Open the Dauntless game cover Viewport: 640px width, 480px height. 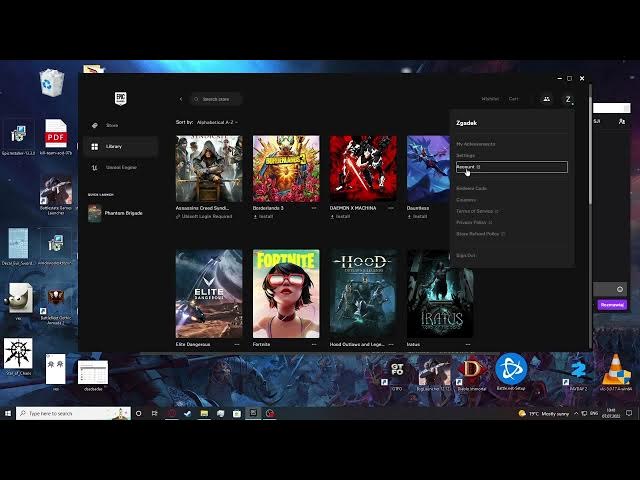click(x=428, y=169)
